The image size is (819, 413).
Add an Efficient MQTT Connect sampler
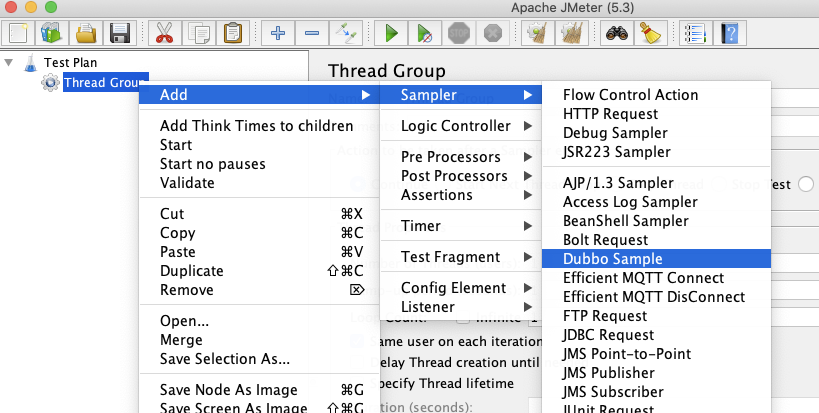pos(656,278)
